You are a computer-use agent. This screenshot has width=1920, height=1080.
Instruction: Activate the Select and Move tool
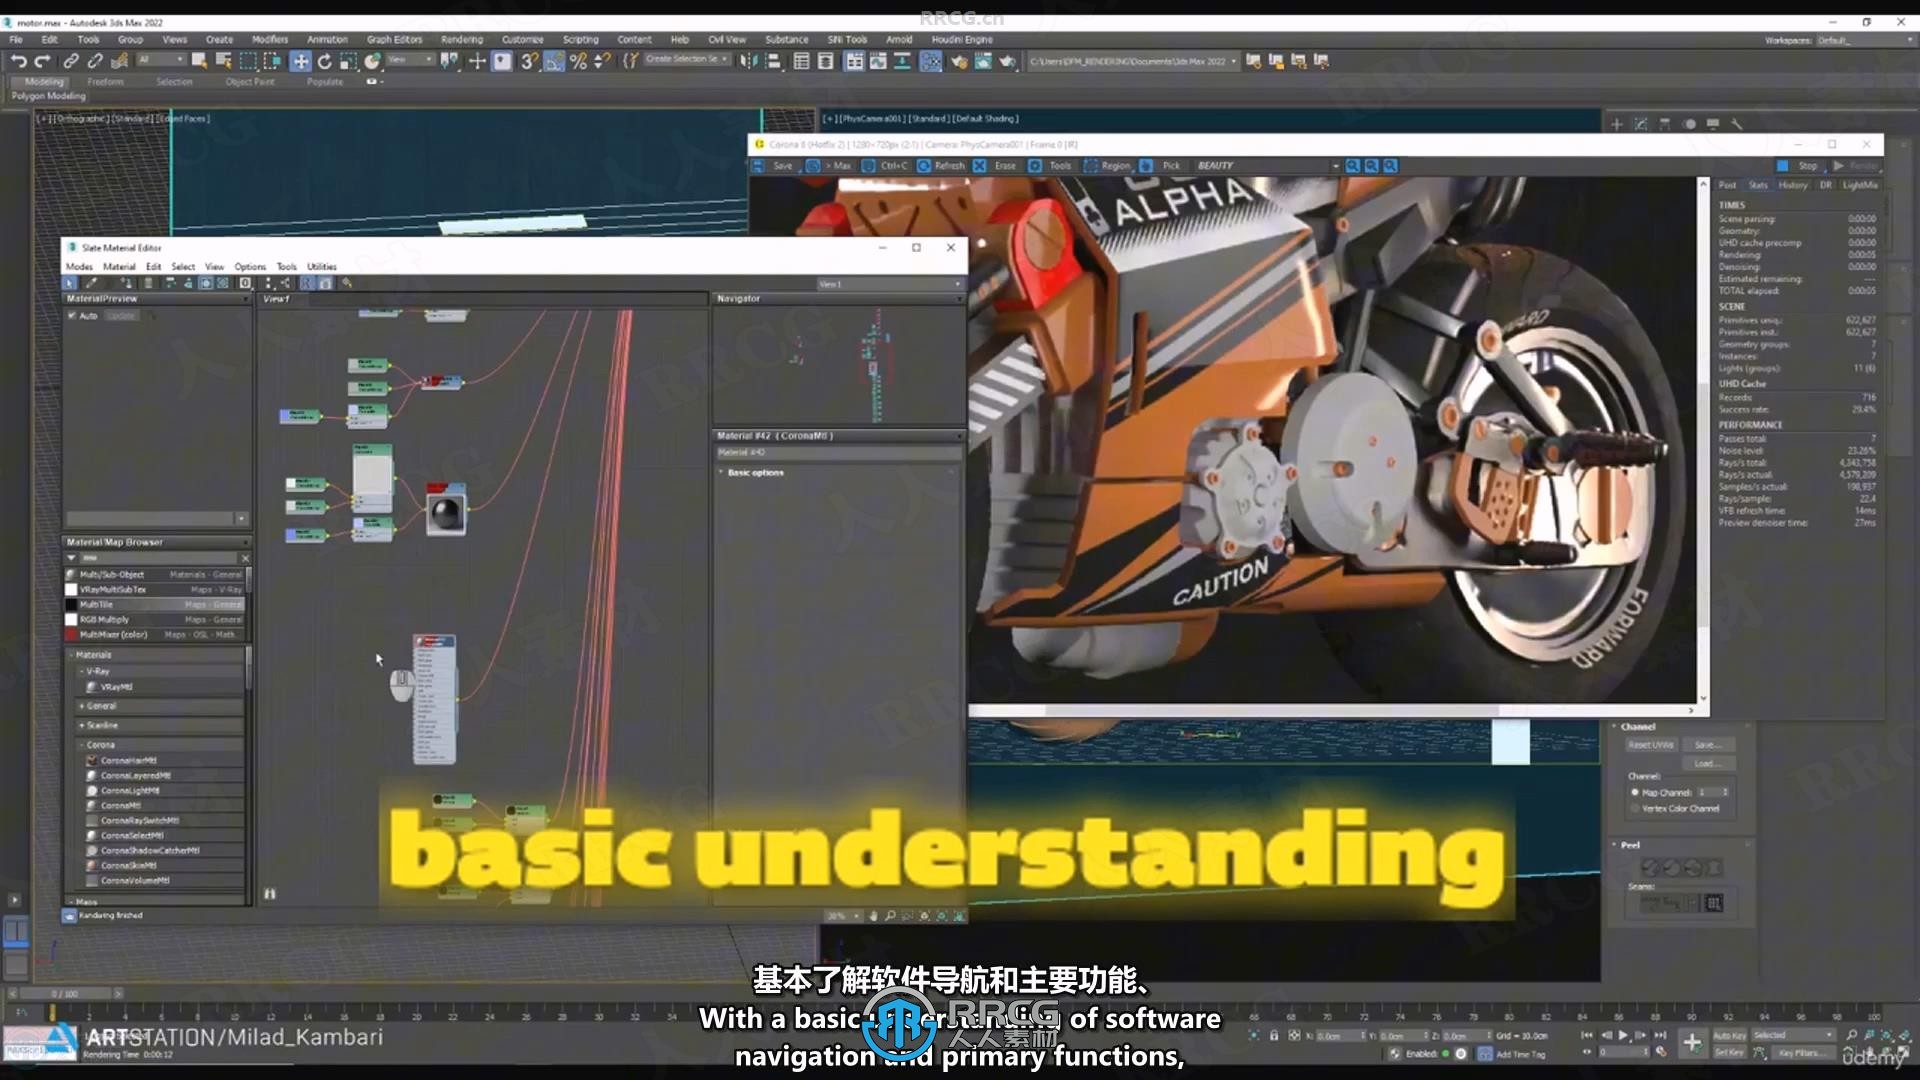(300, 62)
